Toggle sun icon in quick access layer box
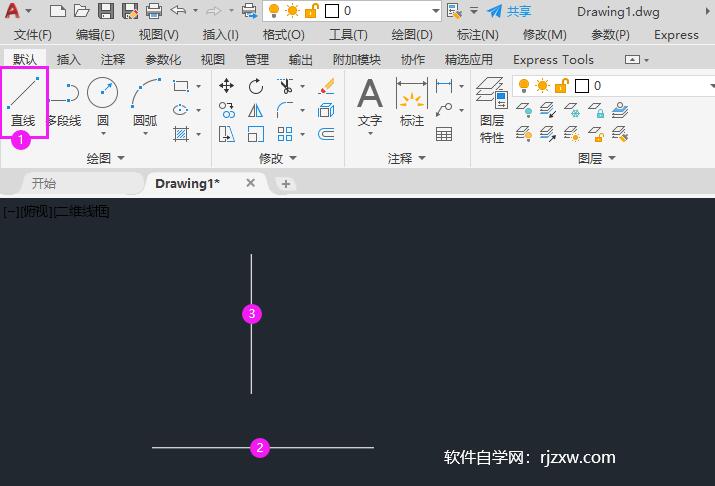The image size is (715, 486). coord(292,10)
